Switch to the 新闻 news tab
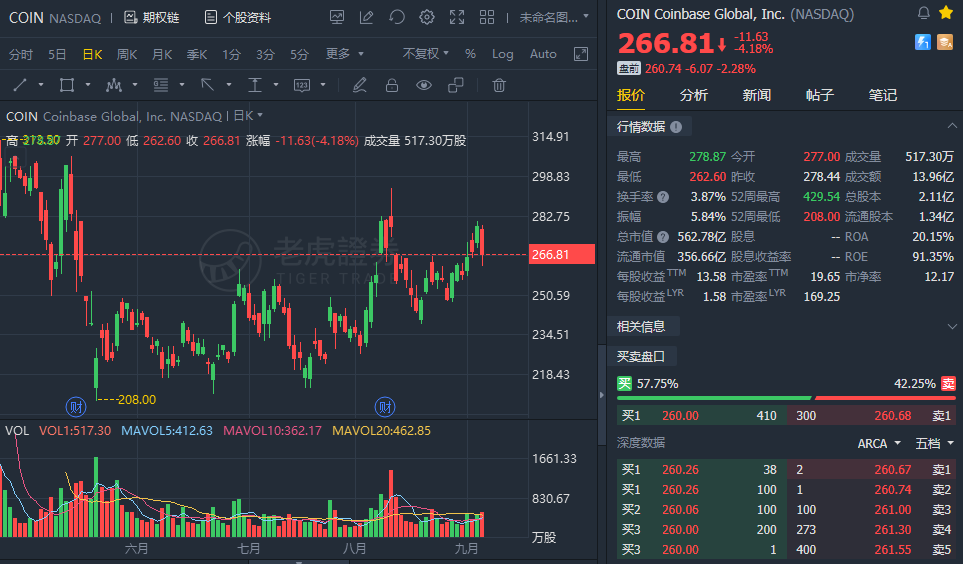Image resolution: width=963 pixels, height=564 pixels. point(757,95)
